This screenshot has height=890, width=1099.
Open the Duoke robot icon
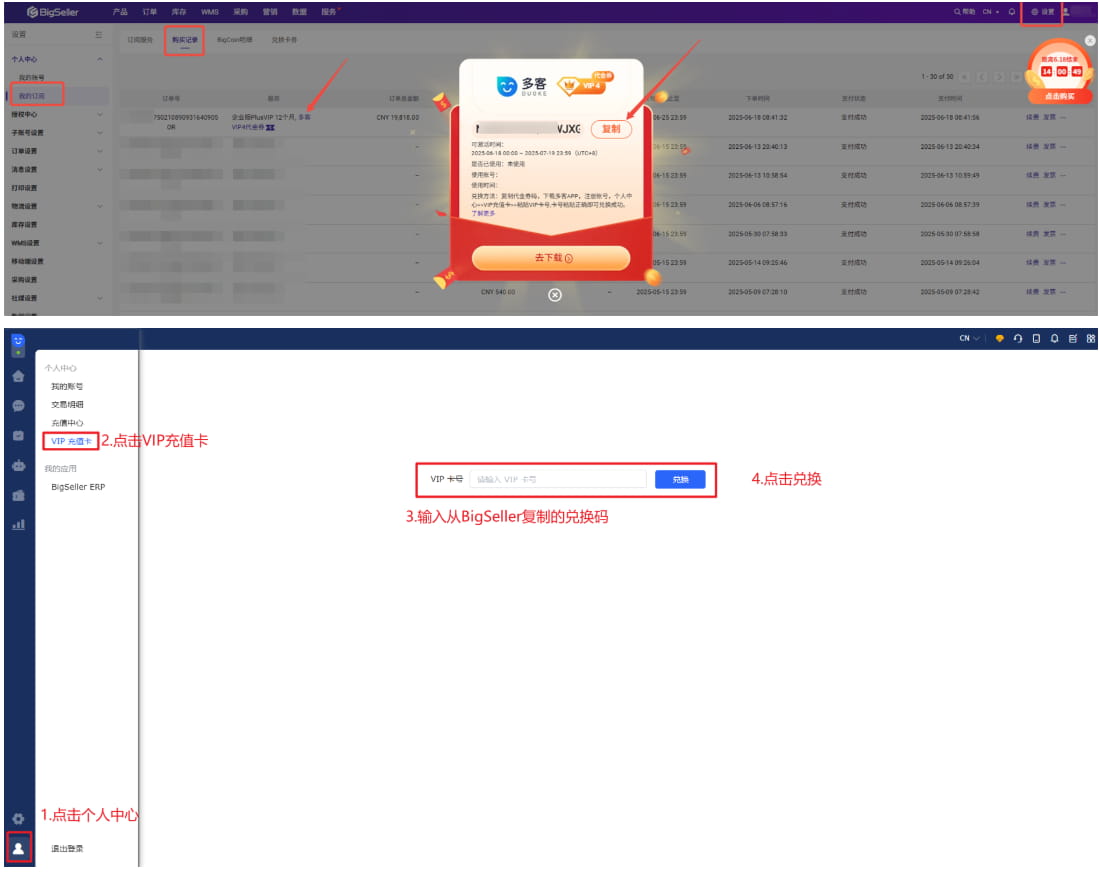[18, 465]
